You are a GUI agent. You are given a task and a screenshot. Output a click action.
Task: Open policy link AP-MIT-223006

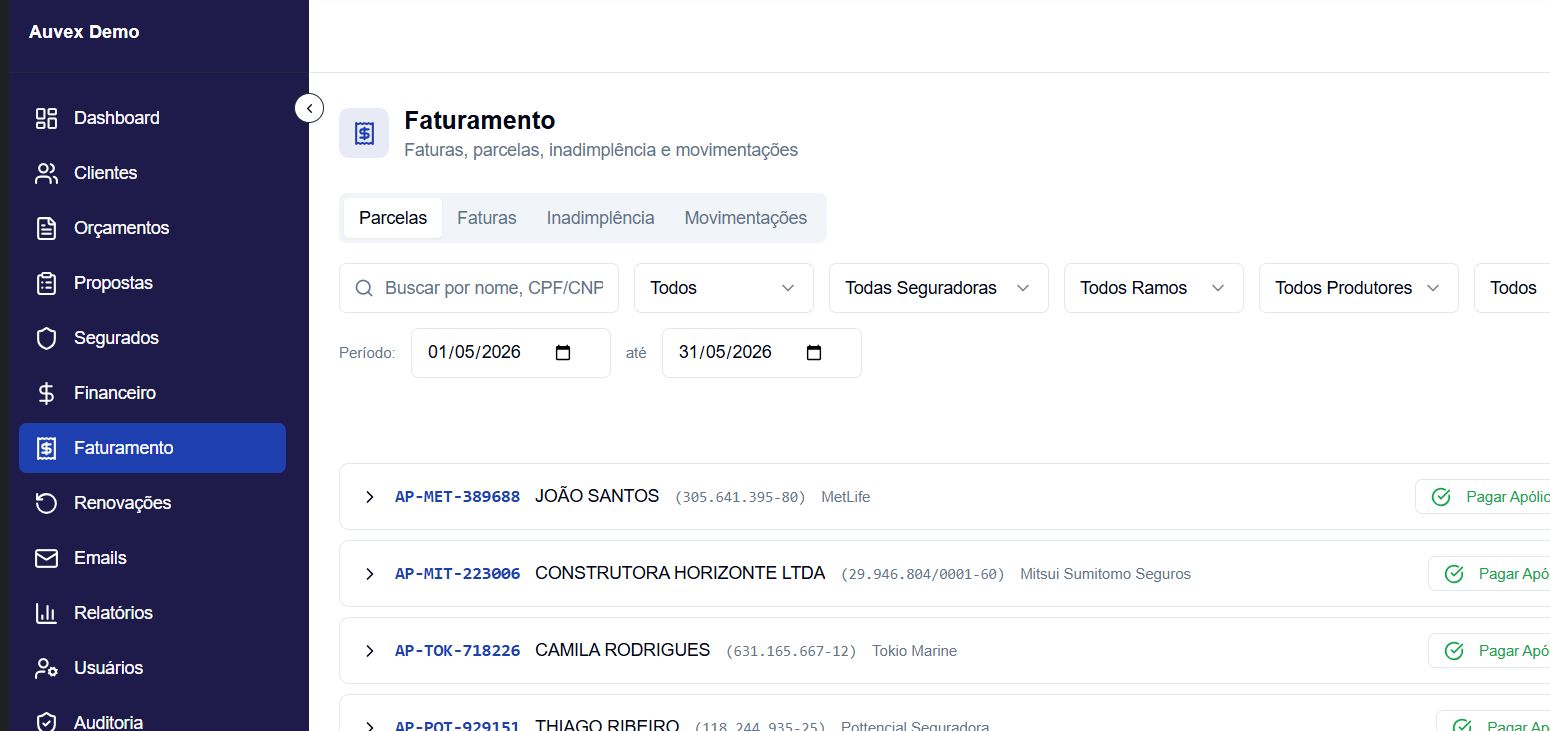coord(457,574)
